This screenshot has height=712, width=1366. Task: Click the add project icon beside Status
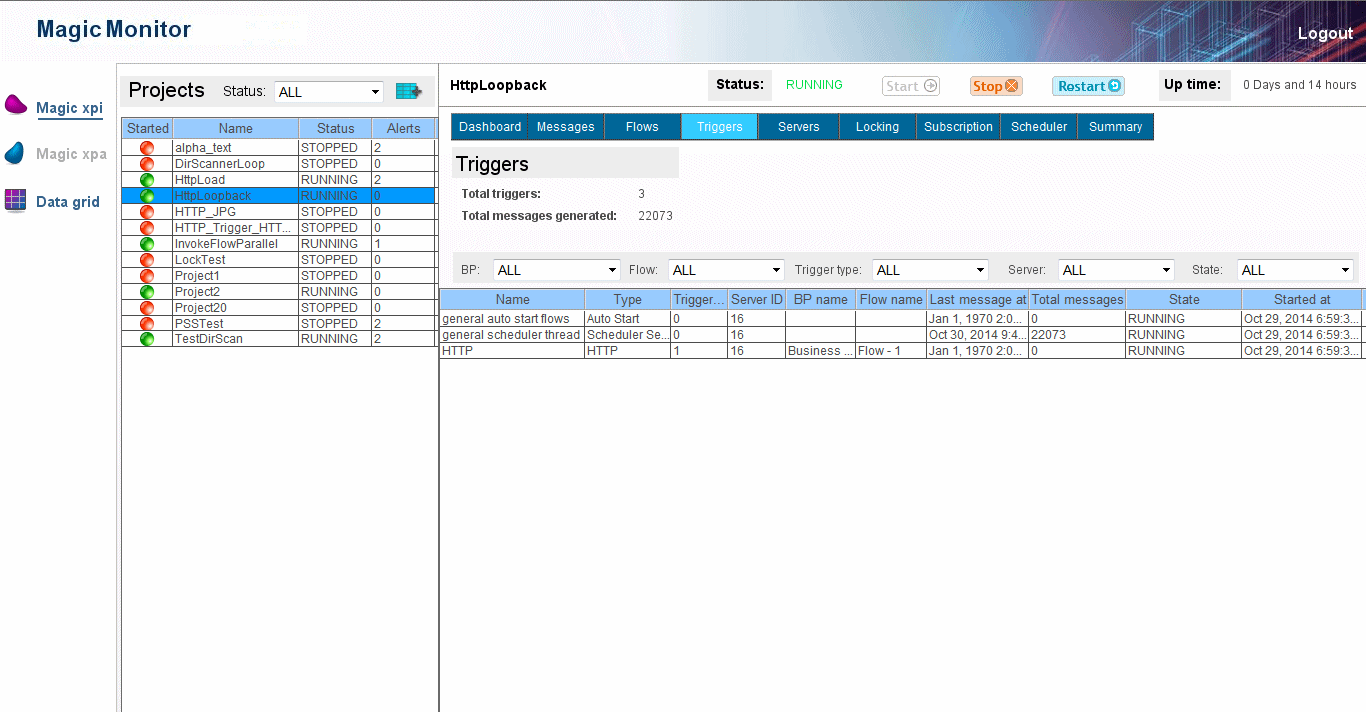(x=408, y=91)
